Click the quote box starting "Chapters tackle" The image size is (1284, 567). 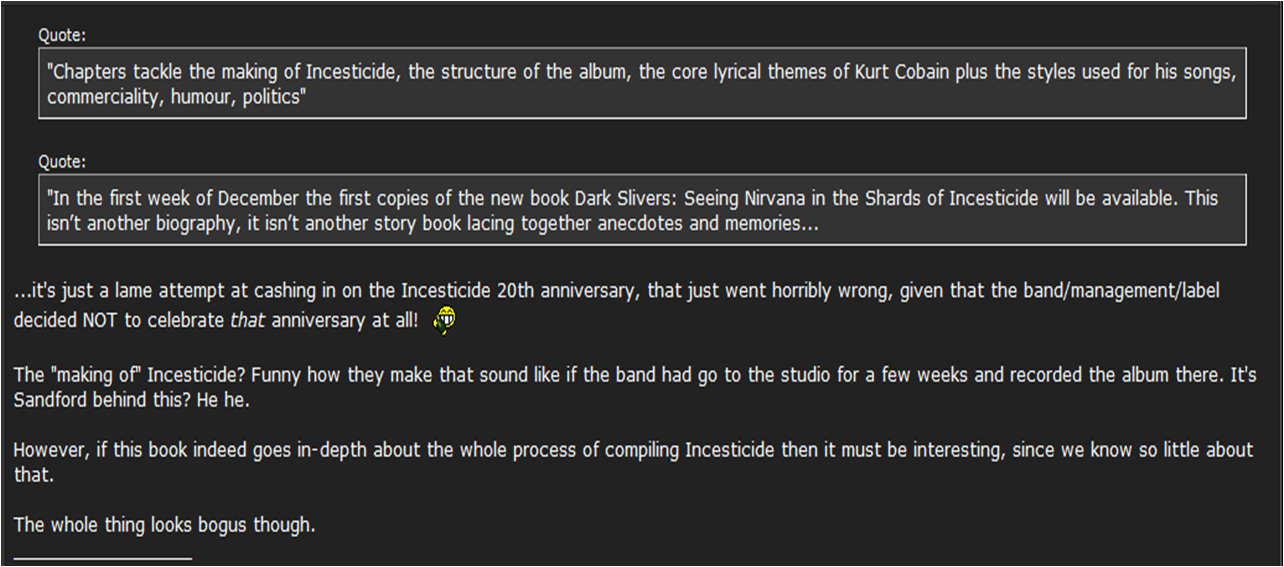pyautogui.click(x=642, y=84)
